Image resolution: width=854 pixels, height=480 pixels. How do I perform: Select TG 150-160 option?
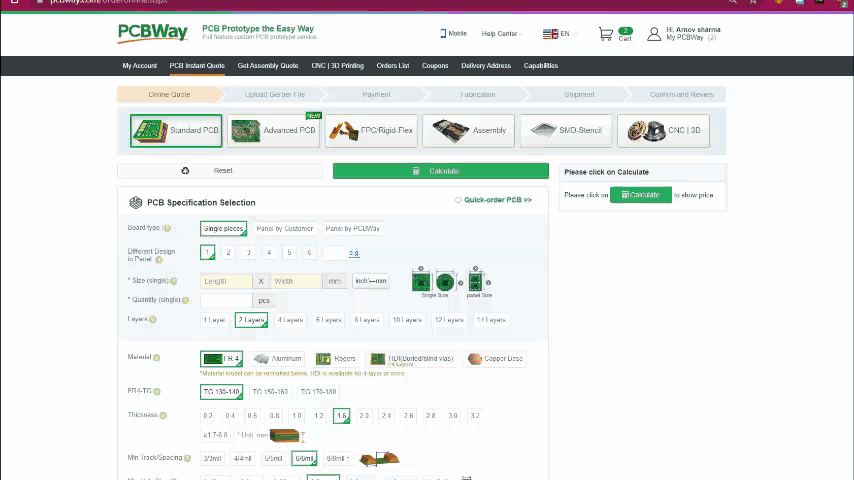270,392
